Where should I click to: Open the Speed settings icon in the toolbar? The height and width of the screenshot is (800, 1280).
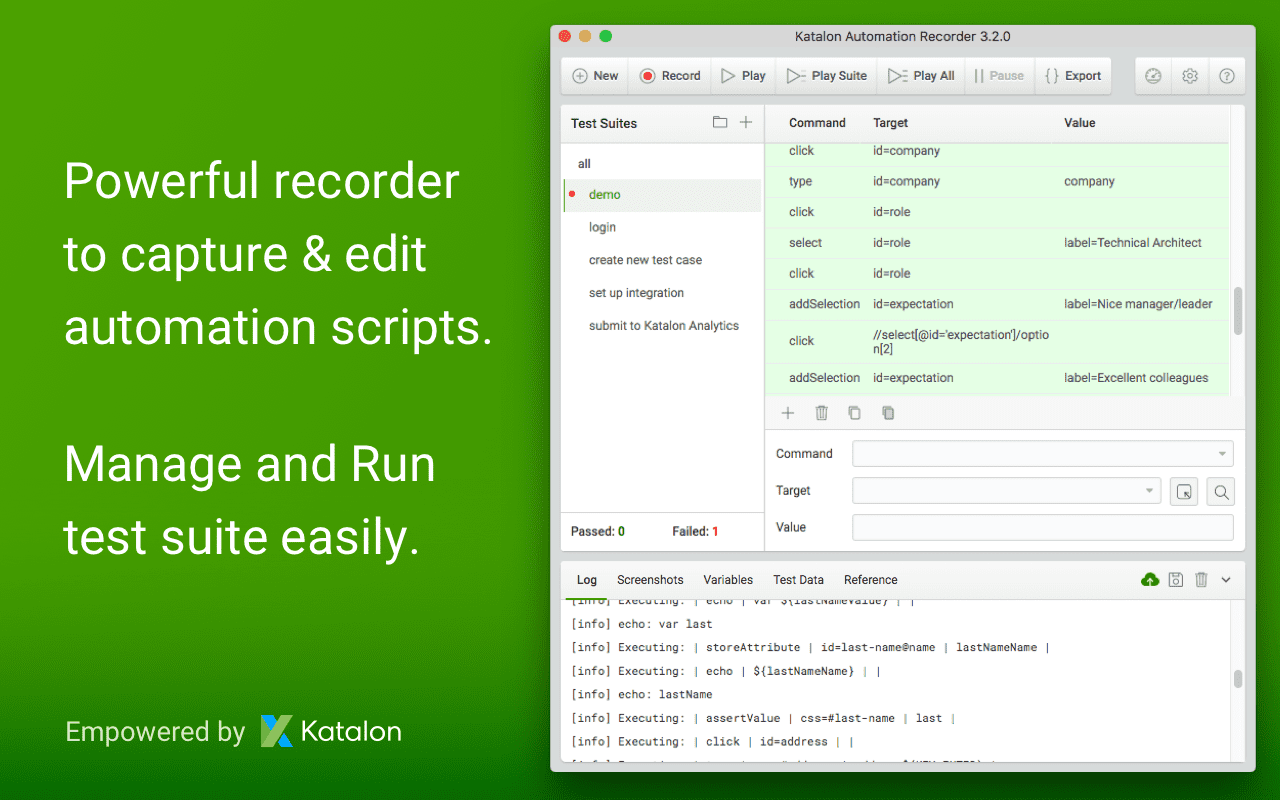pyautogui.click(x=1152, y=75)
